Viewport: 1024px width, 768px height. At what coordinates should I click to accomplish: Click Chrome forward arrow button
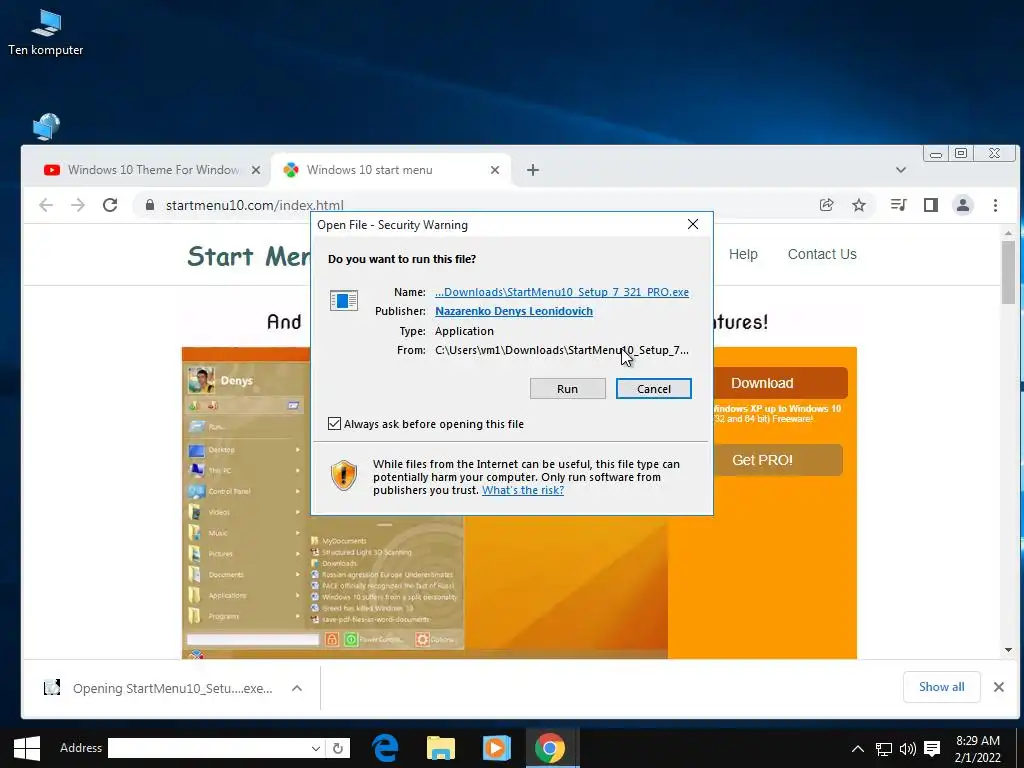[x=78, y=205]
